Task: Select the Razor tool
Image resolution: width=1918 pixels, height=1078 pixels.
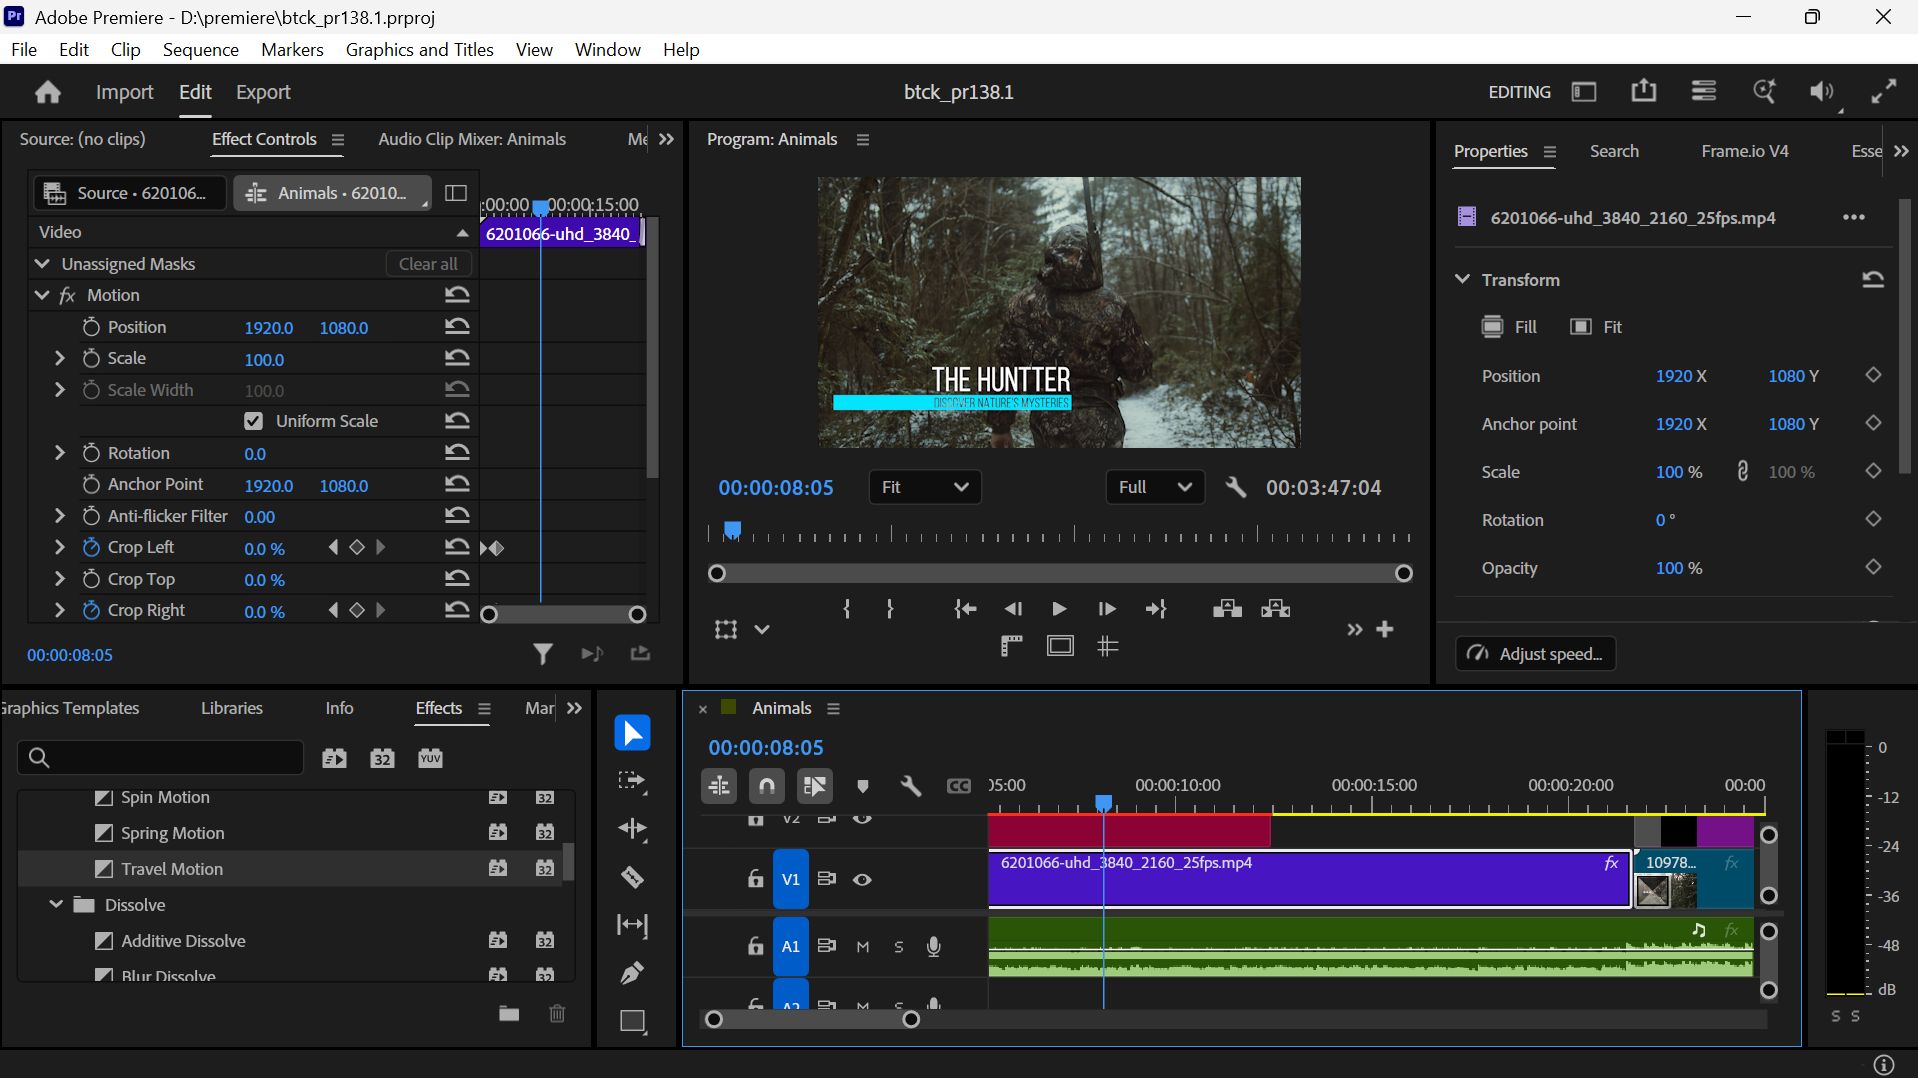Action: (632, 877)
